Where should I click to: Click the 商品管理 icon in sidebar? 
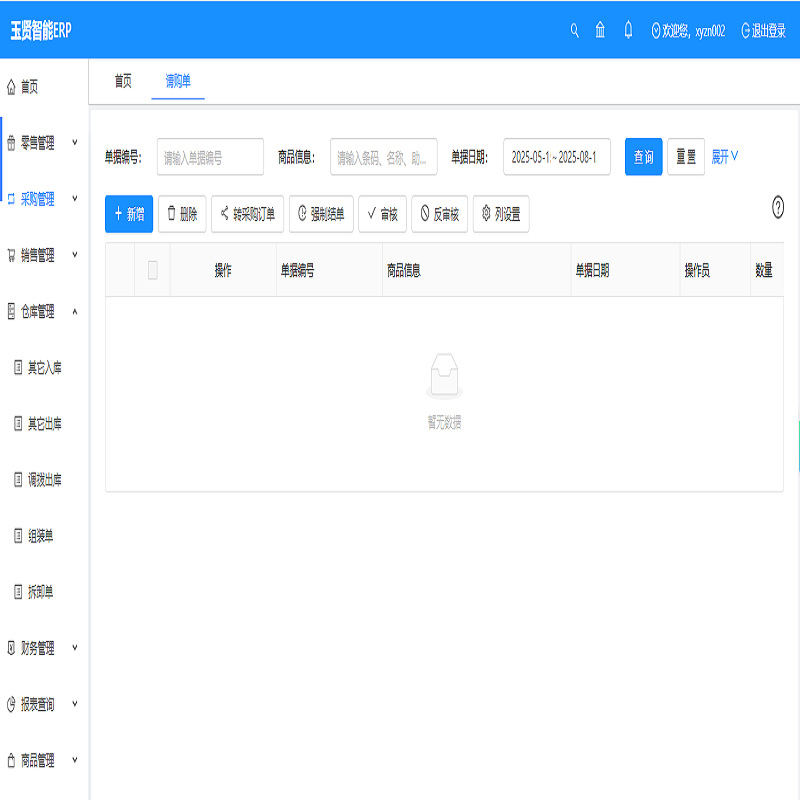pyautogui.click(x=10, y=759)
